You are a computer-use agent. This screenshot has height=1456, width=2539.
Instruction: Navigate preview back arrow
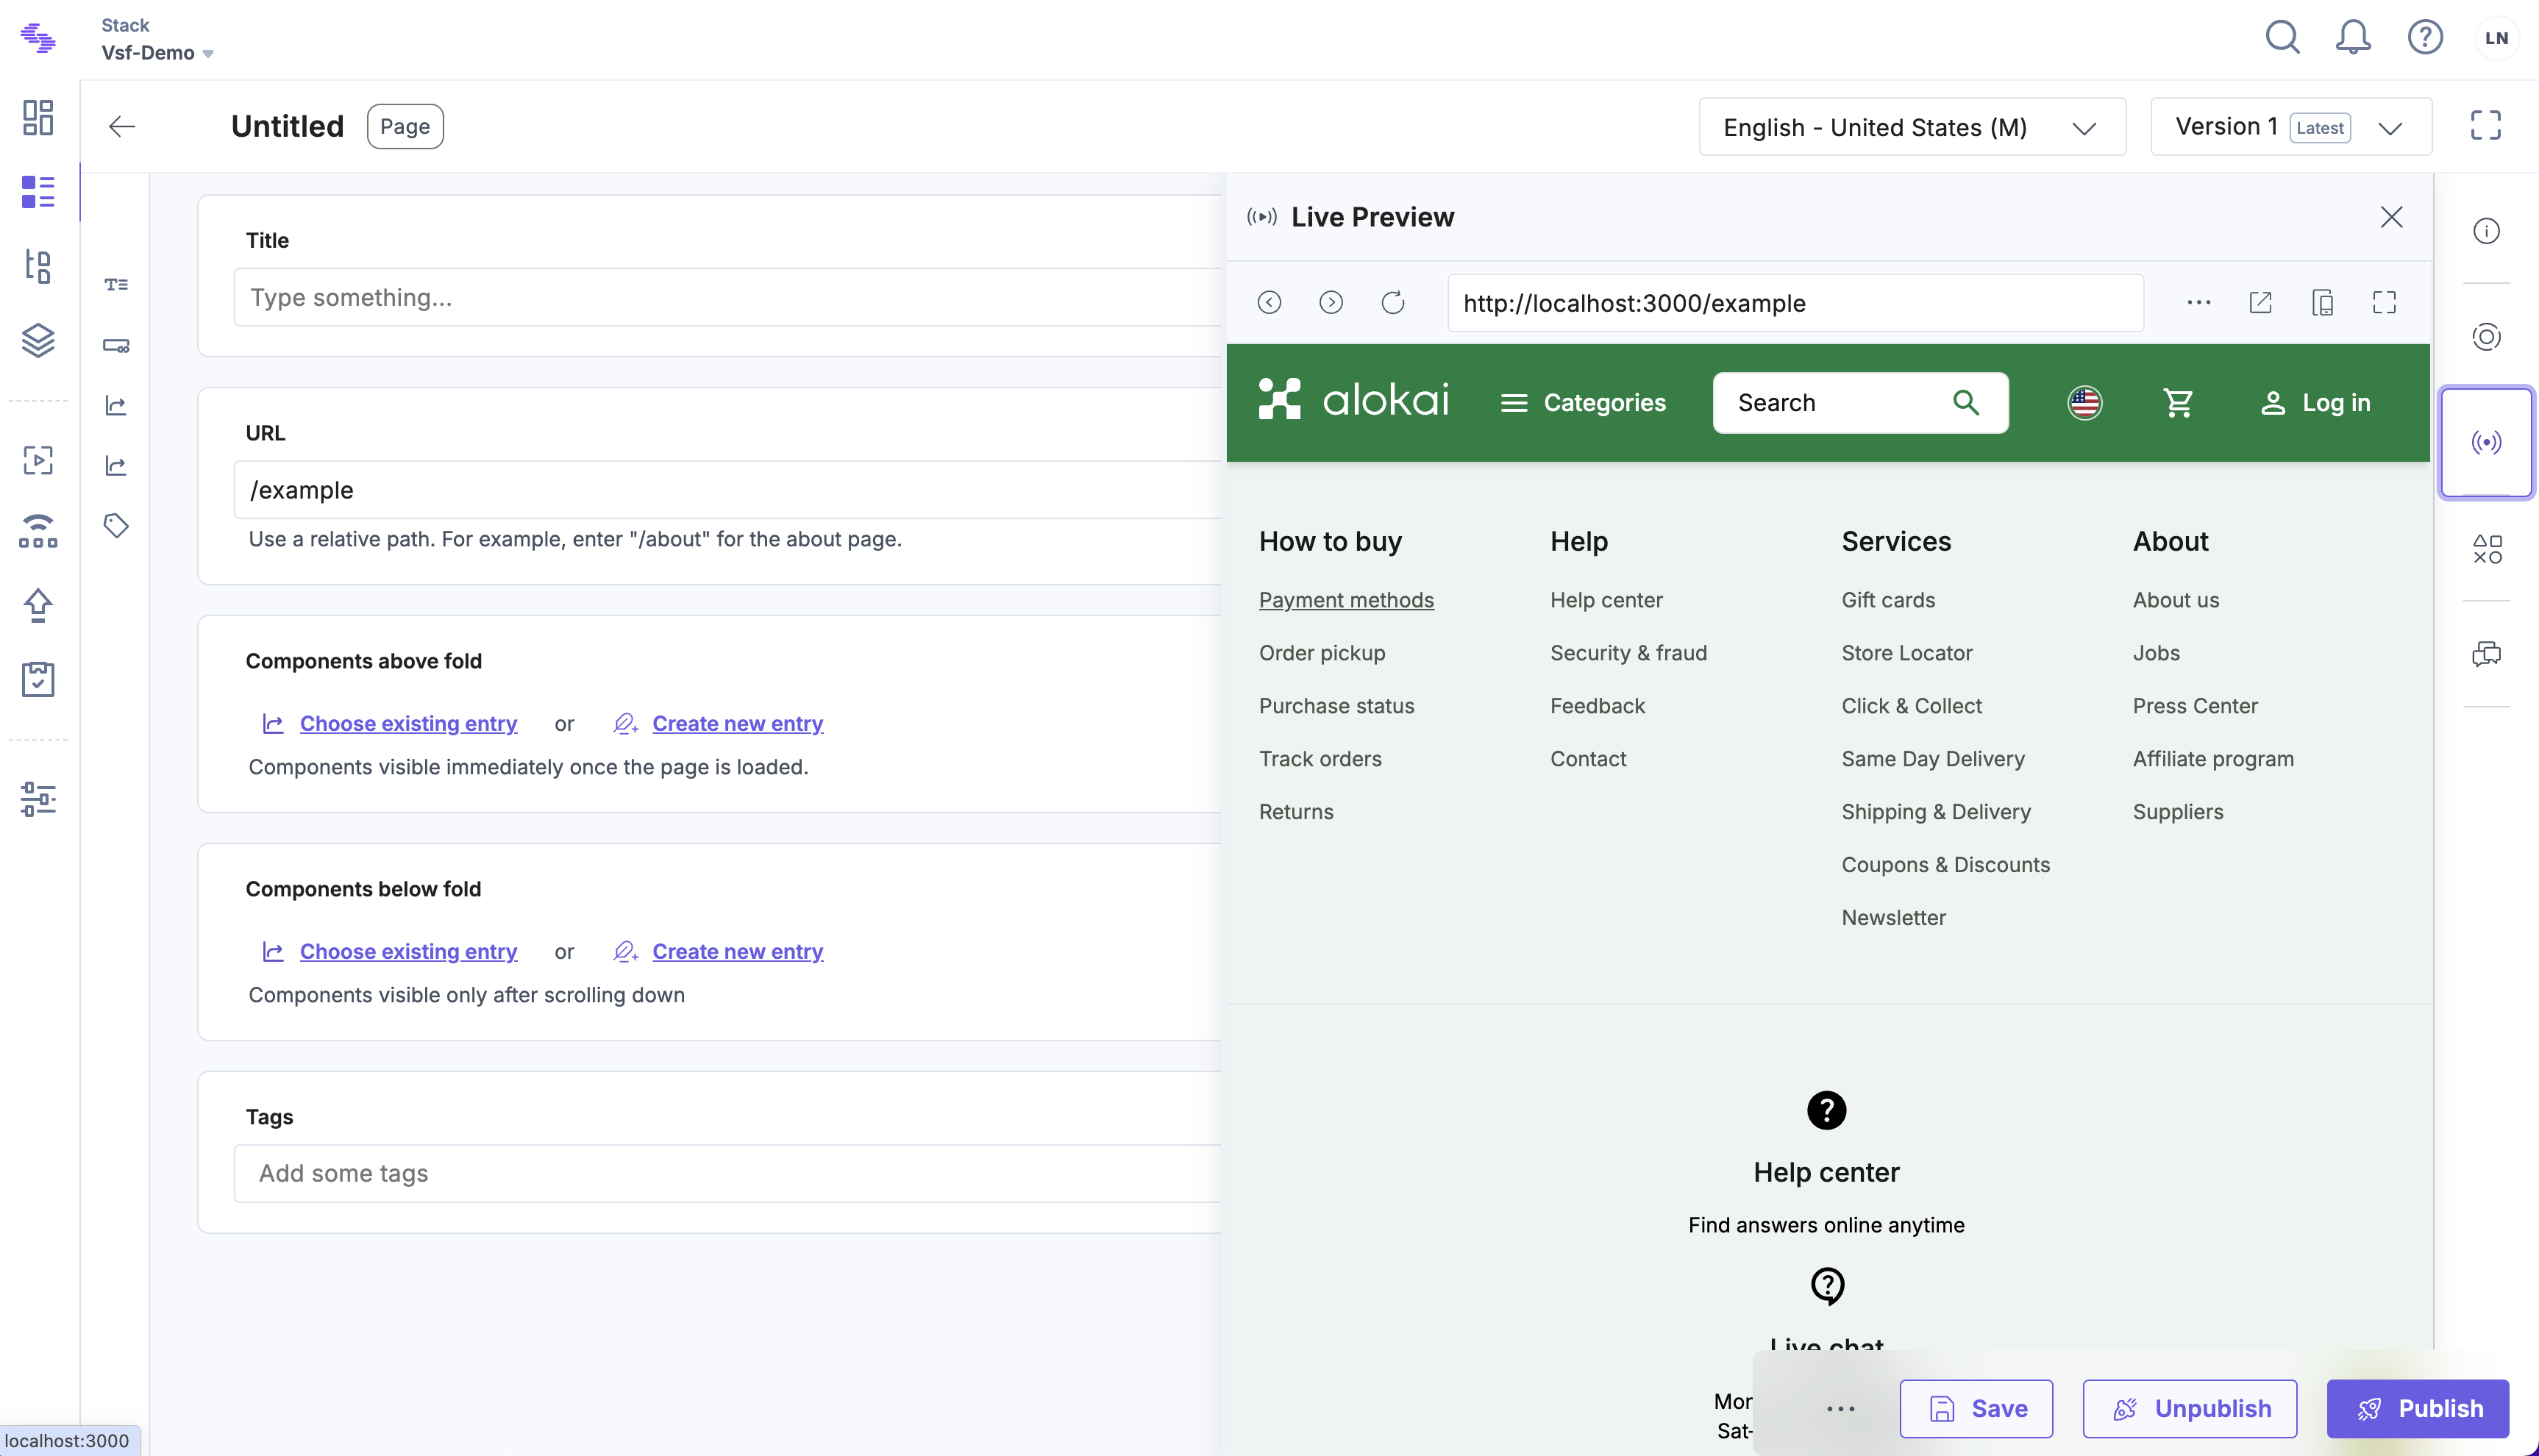1269,302
